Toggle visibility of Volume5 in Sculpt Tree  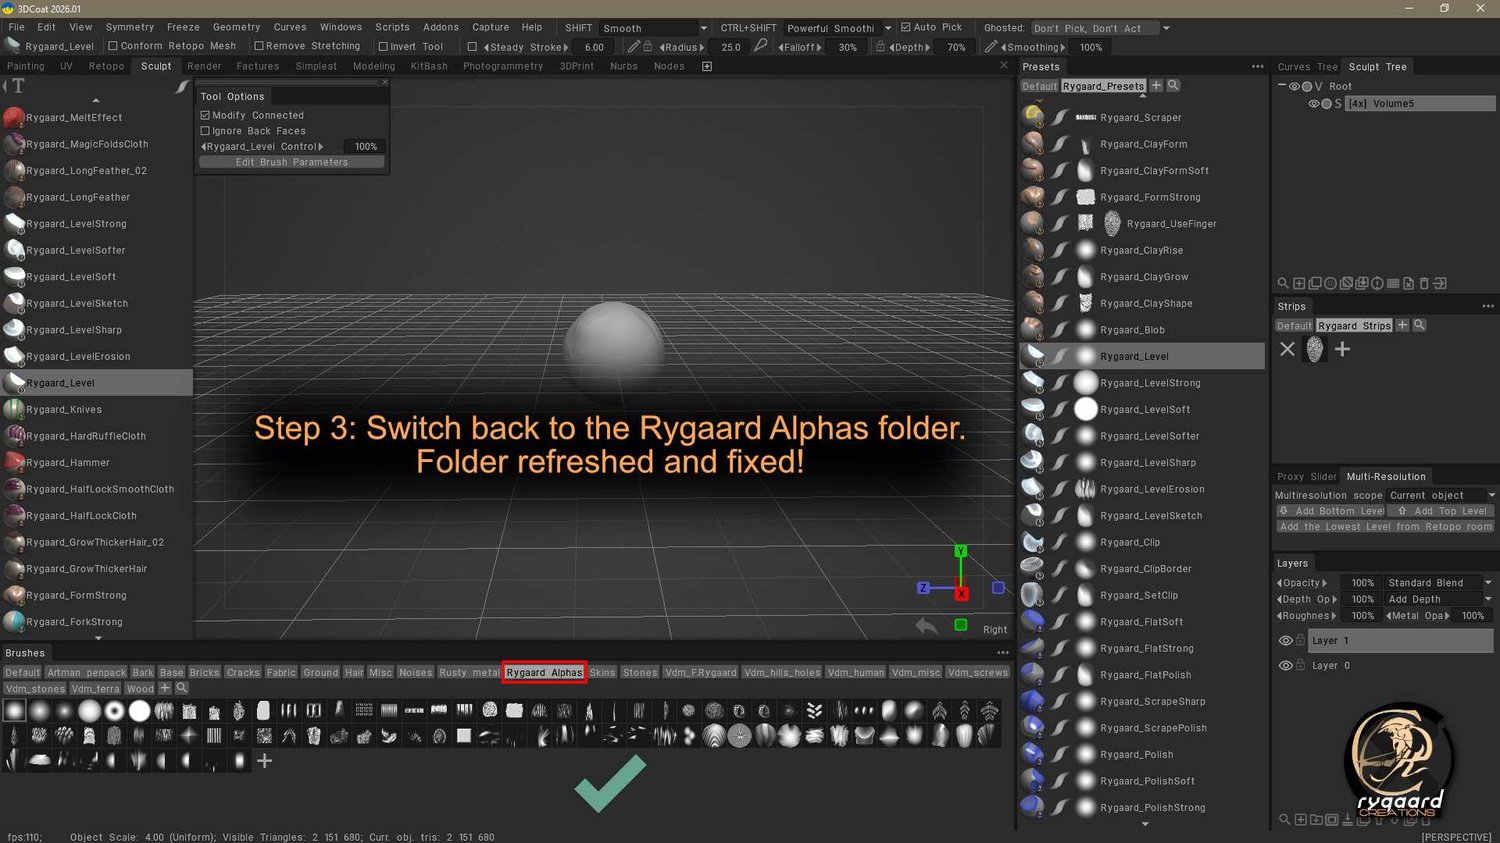pyautogui.click(x=1314, y=104)
